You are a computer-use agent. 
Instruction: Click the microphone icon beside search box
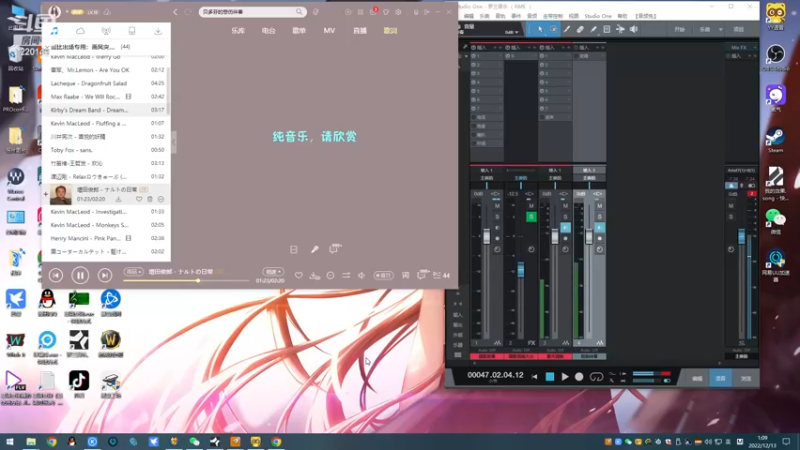[x=316, y=12]
